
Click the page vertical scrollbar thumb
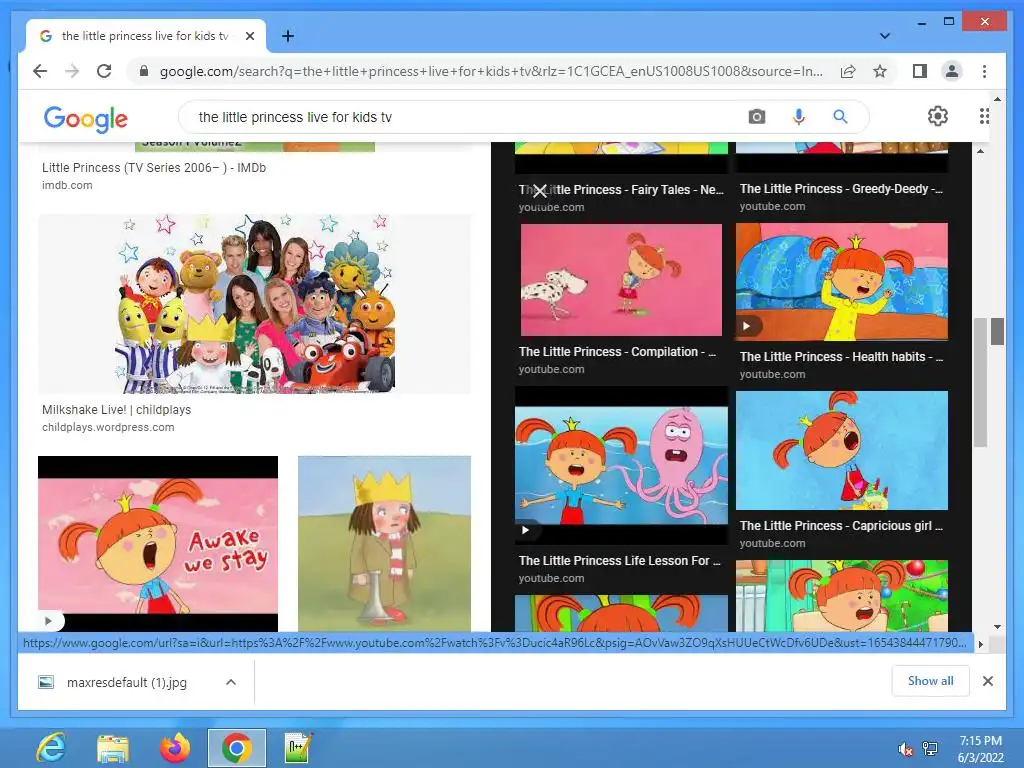997,332
